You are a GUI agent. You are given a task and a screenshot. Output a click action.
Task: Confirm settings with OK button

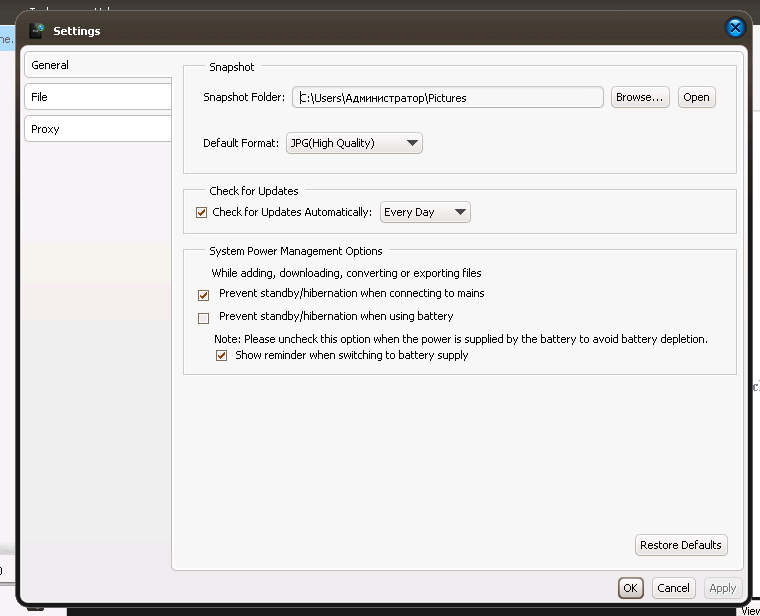click(631, 588)
